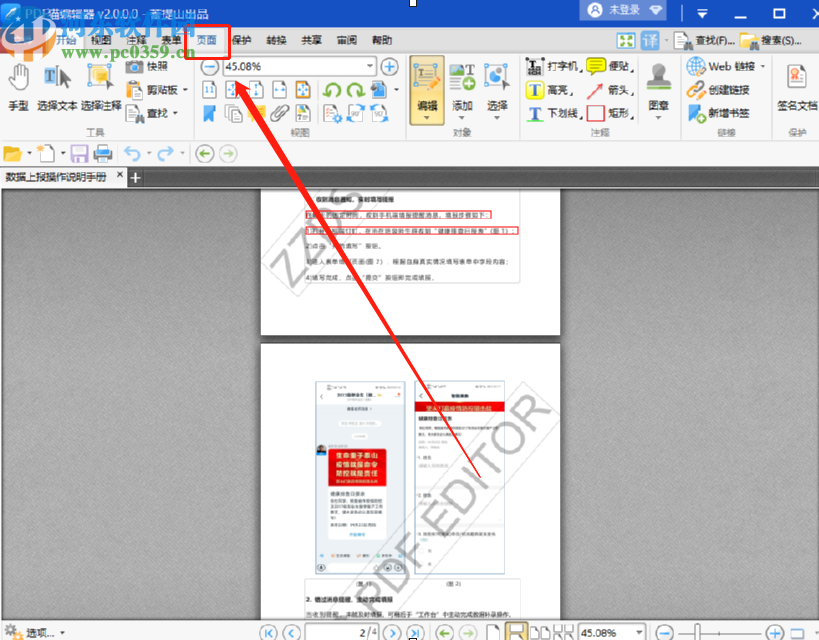Select the Sticky Note tool
The image size is (819, 640).
(610, 66)
